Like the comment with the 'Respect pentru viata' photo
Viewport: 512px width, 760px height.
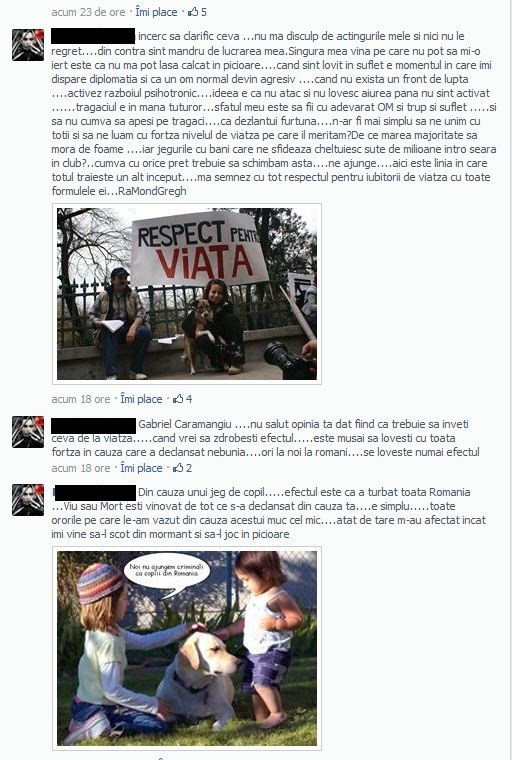(x=141, y=399)
